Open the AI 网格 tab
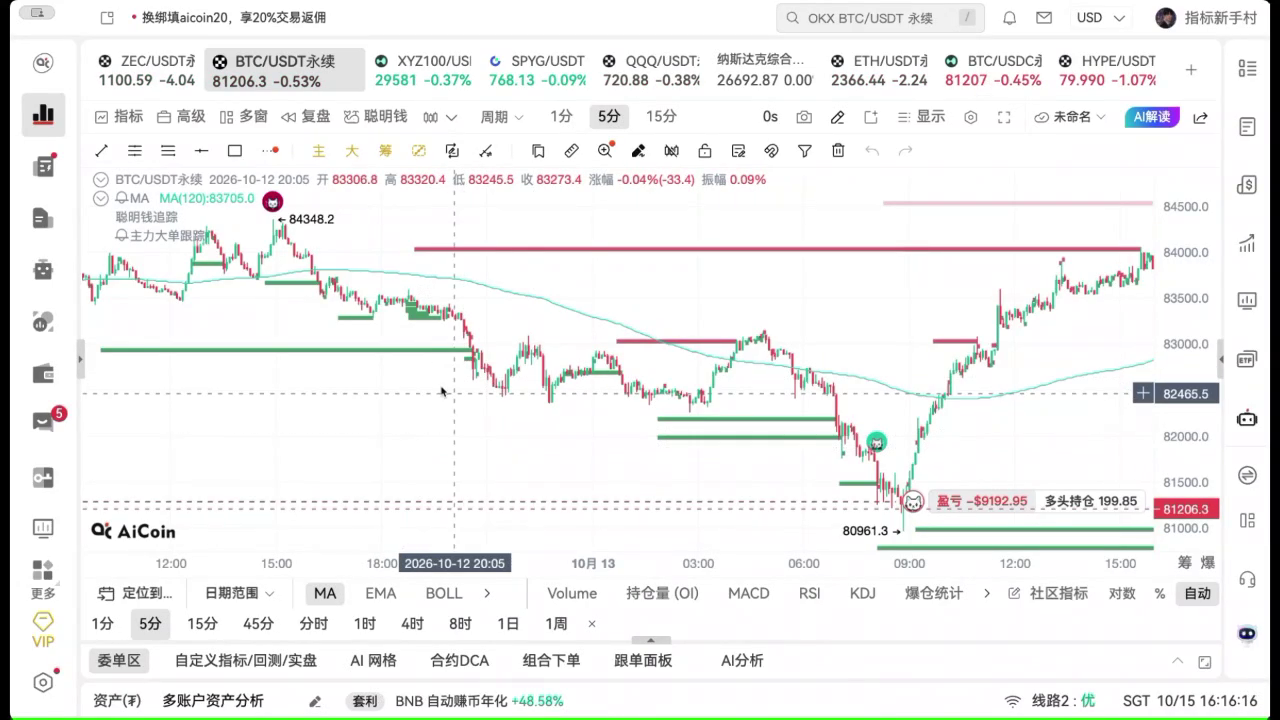Image resolution: width=1280 pixels, height=720 pixels. pyautogui.click(x=373, y=660)
